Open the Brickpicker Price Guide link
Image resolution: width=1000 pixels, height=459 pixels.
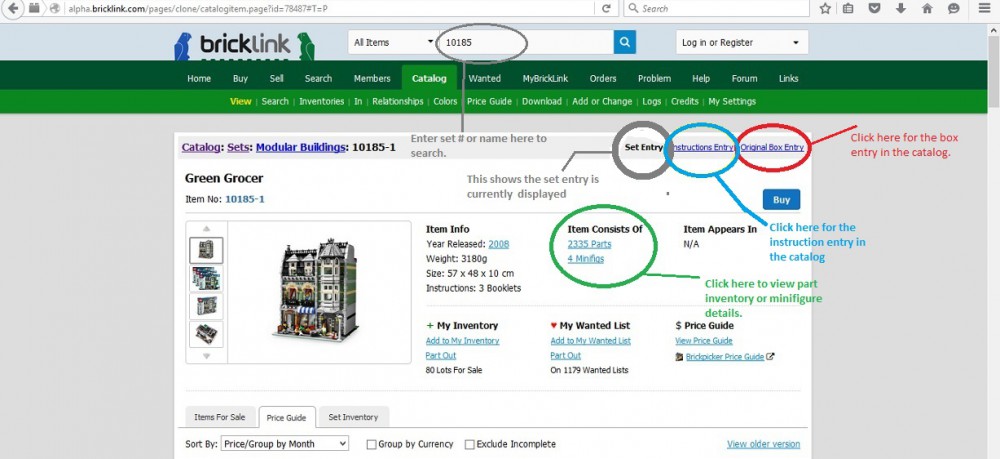725,357
